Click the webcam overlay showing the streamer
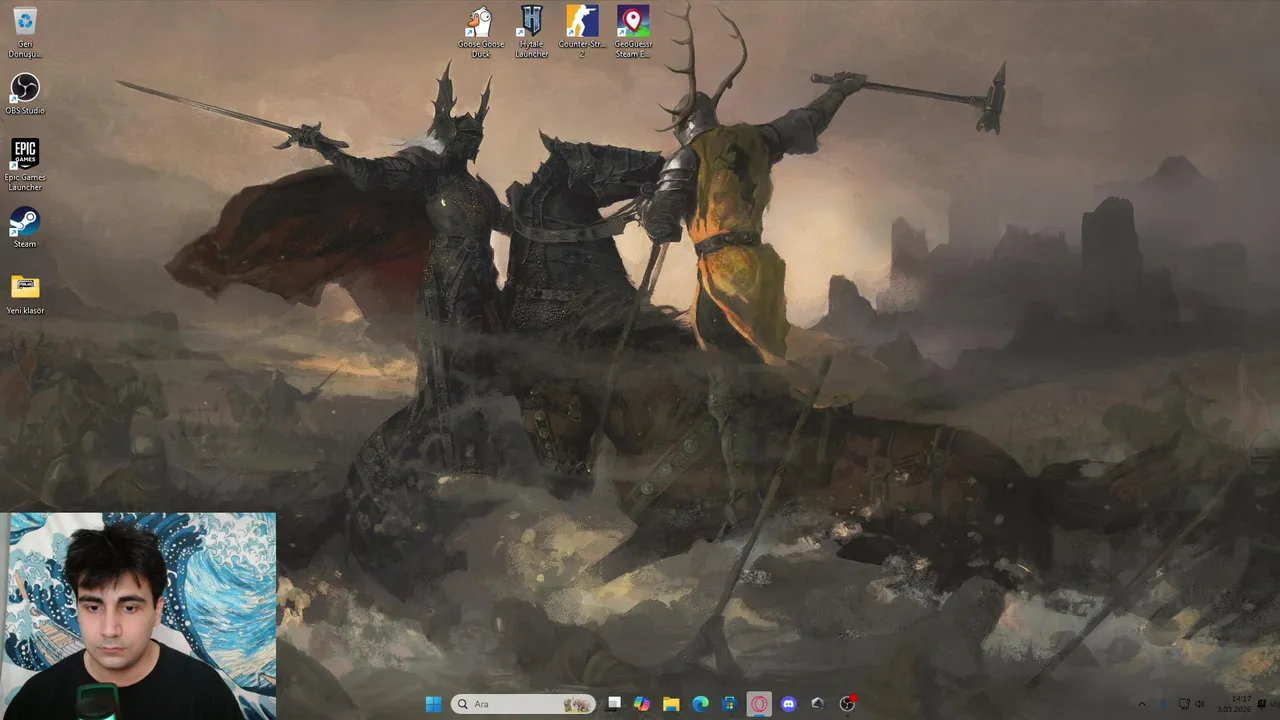The height and width of the screenshot is (720, 1280). 138,616
